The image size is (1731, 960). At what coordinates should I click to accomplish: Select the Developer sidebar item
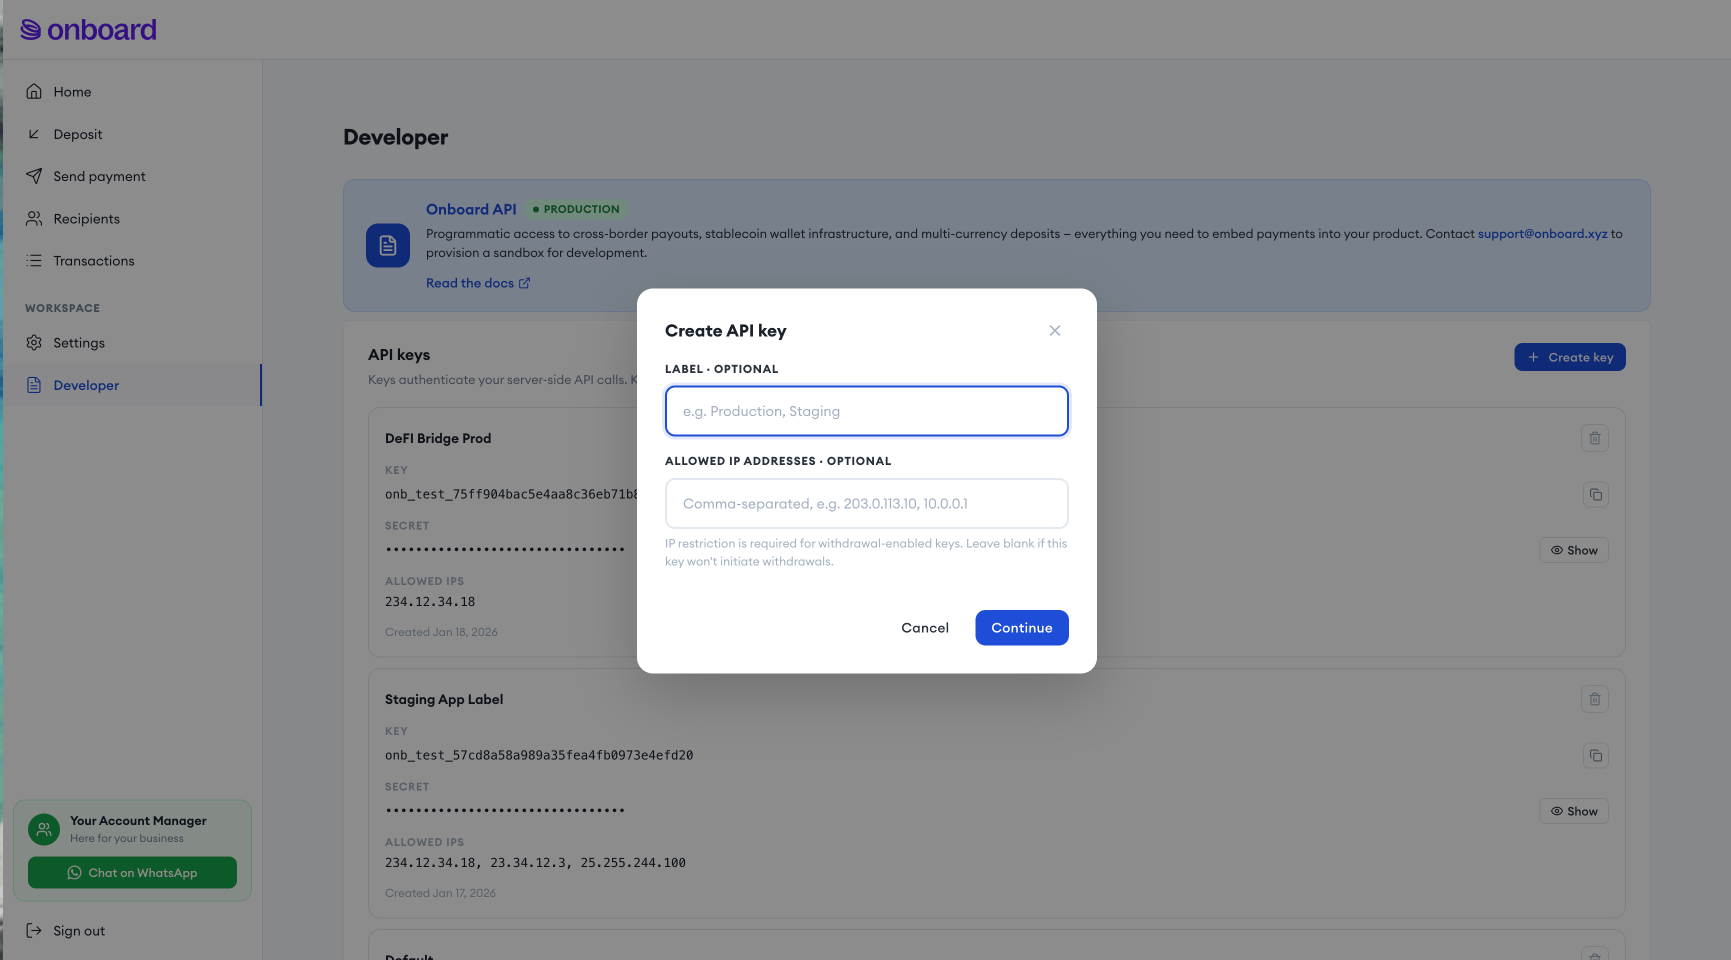(131, 385)
